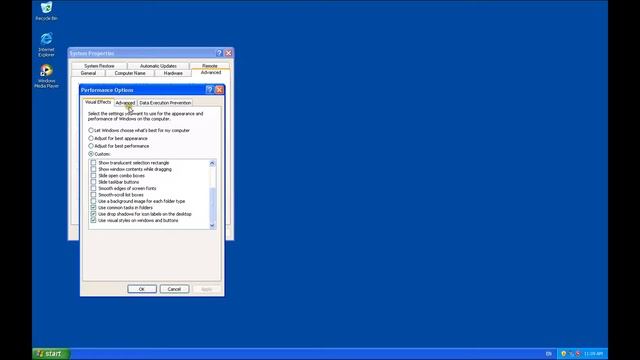The width and height of the screenshot is (640, 360).
Task: Enable Show window contents while dragging
Action: tap(93, 169)
